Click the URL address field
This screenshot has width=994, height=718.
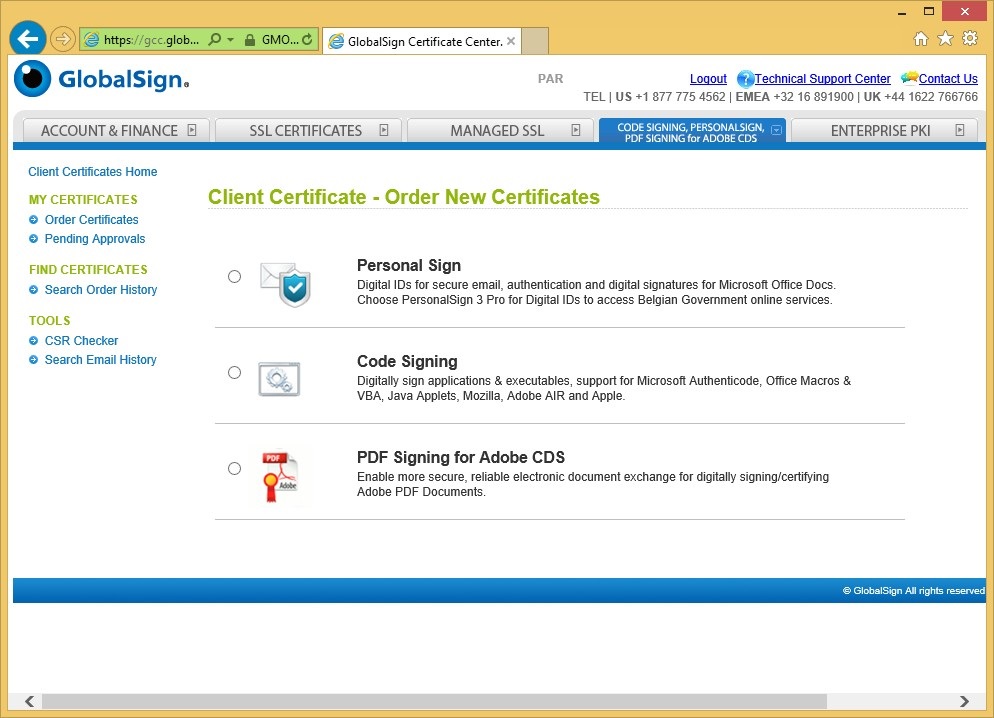click(x=152, y=40)
